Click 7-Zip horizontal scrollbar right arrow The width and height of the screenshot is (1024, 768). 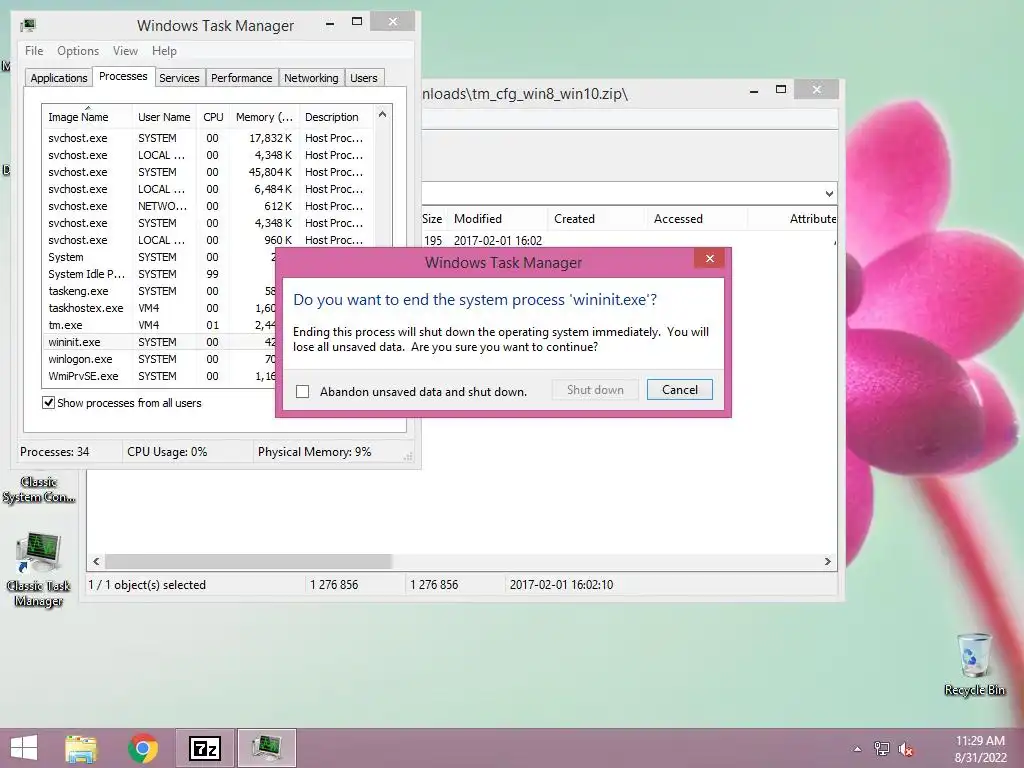[x=827, y=561]
